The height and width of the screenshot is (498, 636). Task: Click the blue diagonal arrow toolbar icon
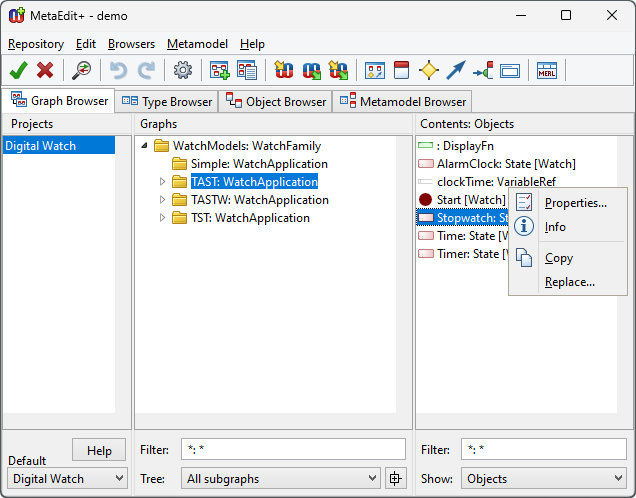[x=456, y=70]
